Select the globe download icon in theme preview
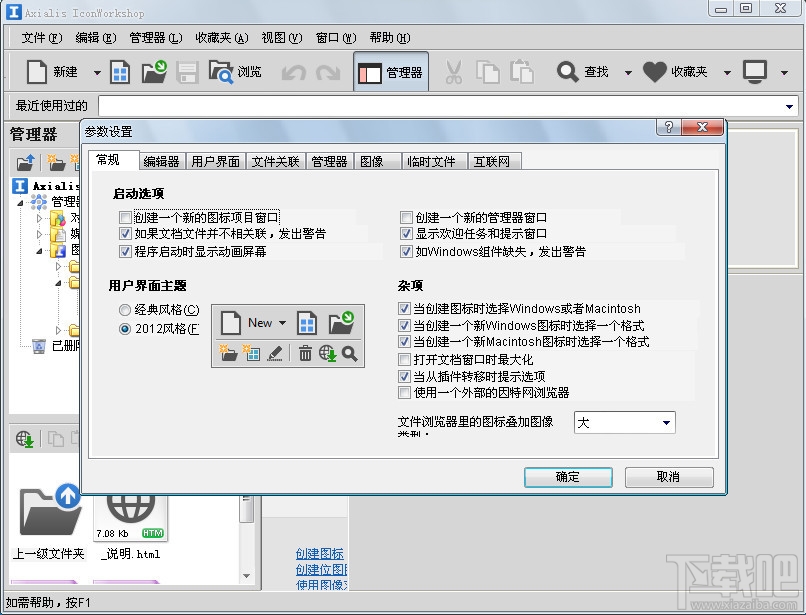 click(328, 352)
